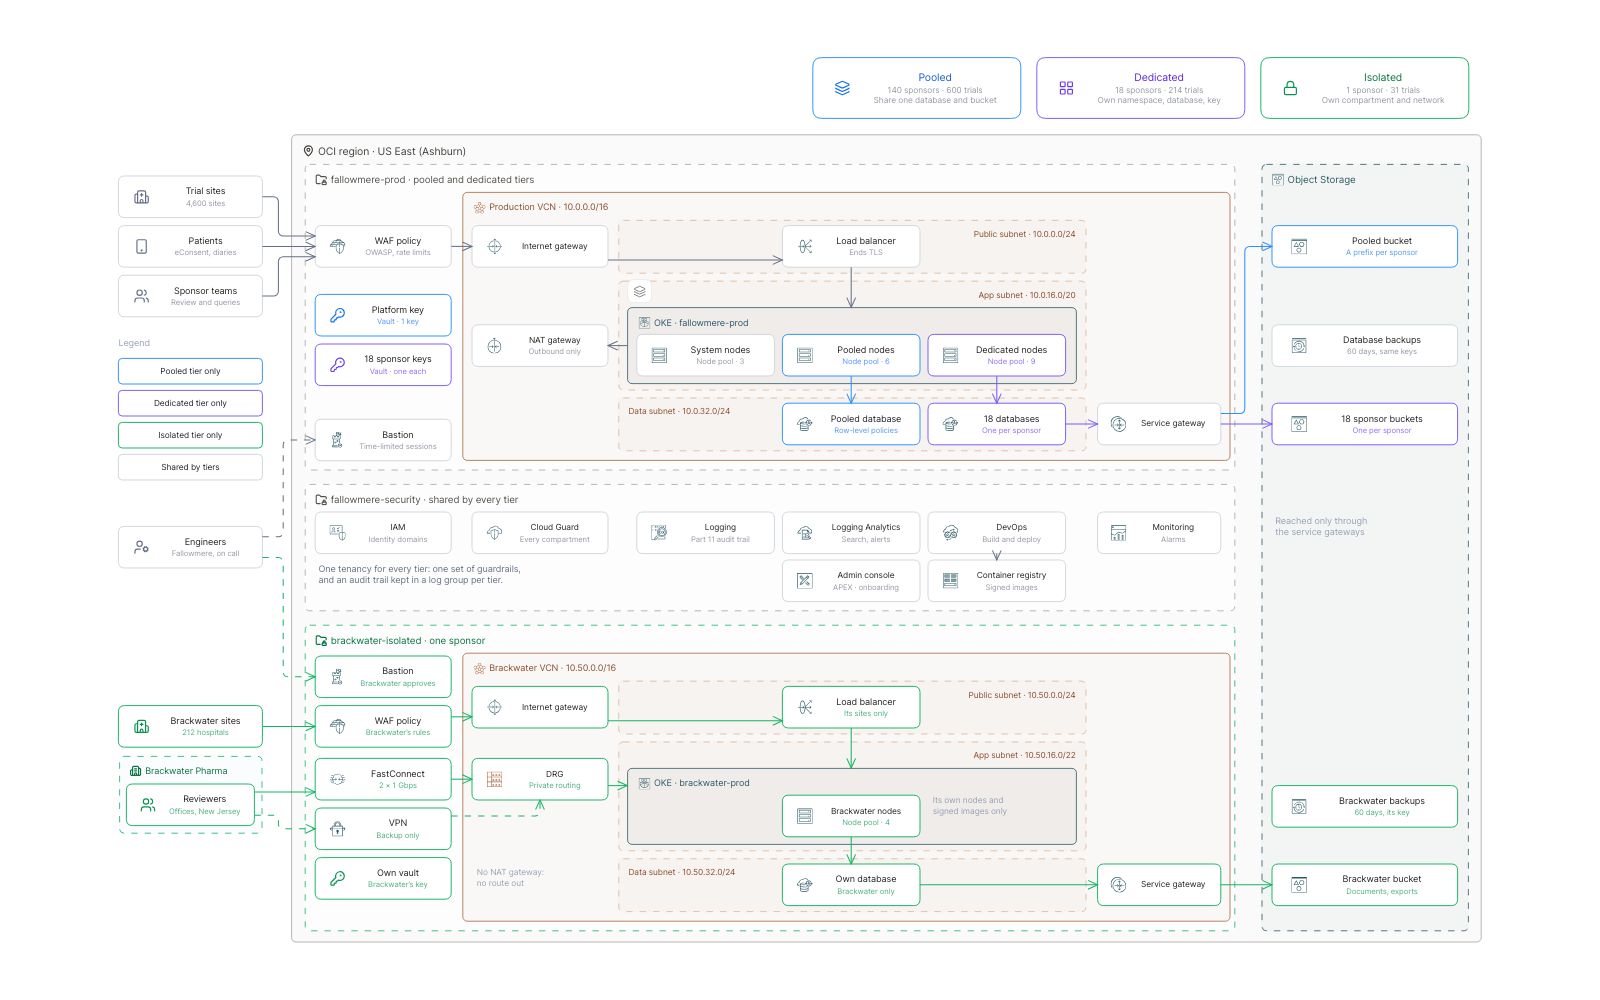Select the Dedicated tier only legend box
Screen dimensions: 1600x1000
[190, 403]
